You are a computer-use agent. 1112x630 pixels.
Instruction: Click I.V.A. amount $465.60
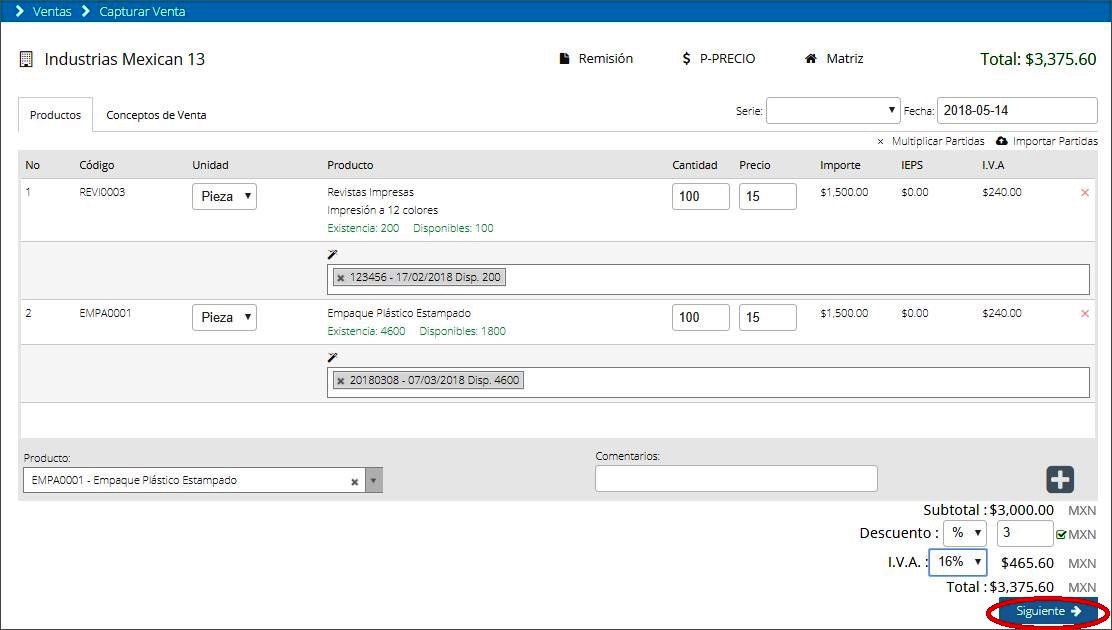[x=1027, y=563]
